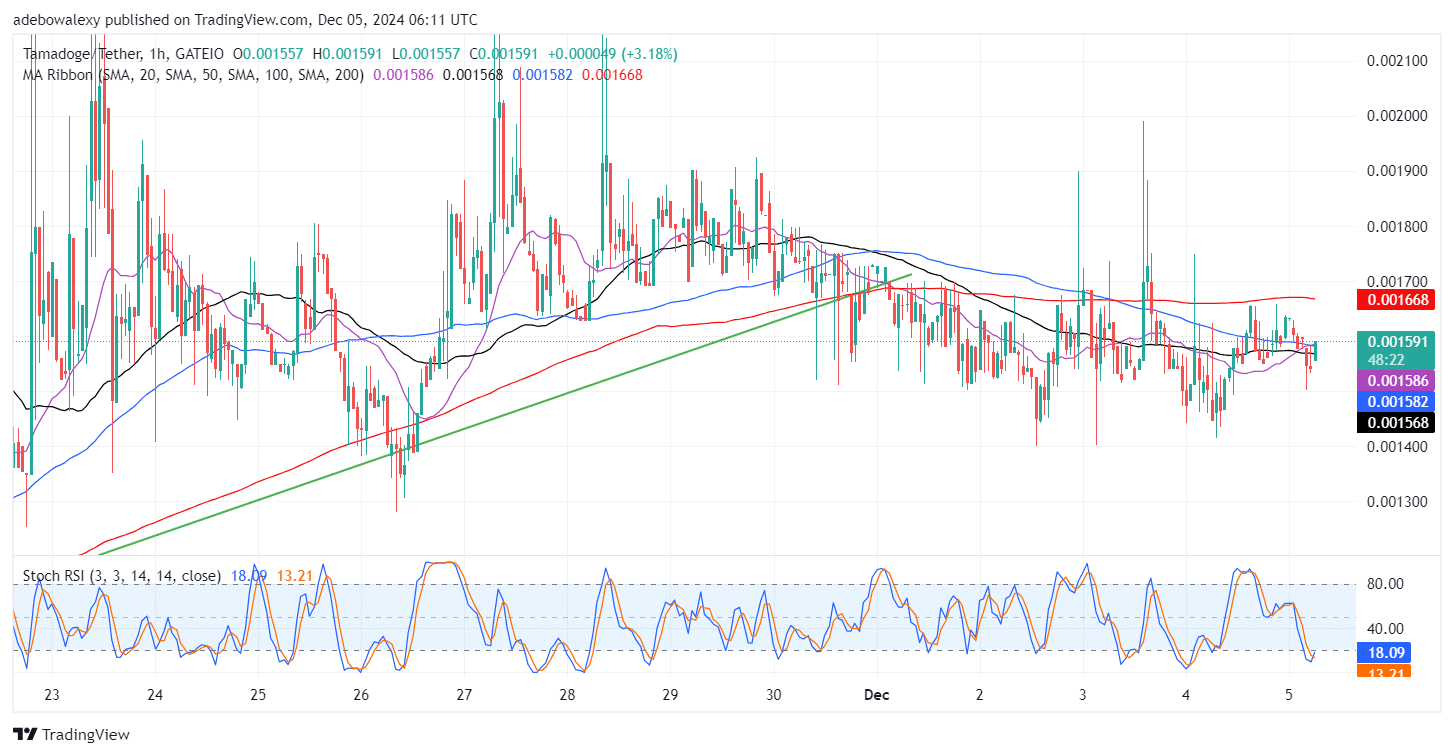Click the SMA 200 value 0.001668 in legend

pyautogui.click(x=612, y=74)
